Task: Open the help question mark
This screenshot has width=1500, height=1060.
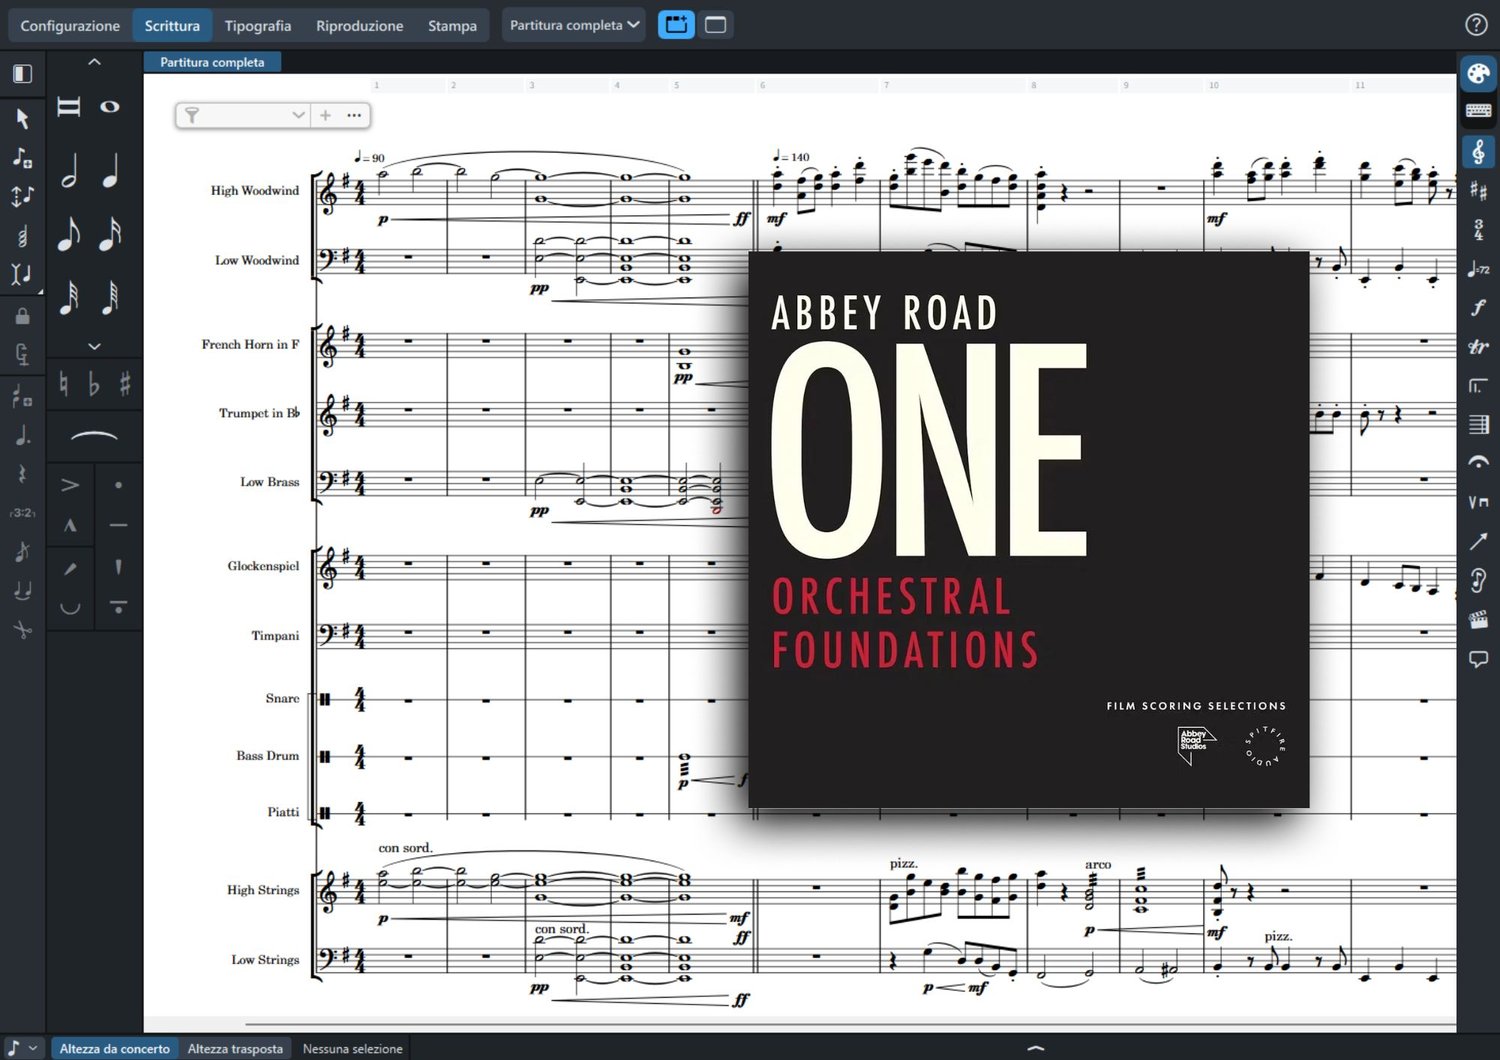Action: pos(1476,25)
